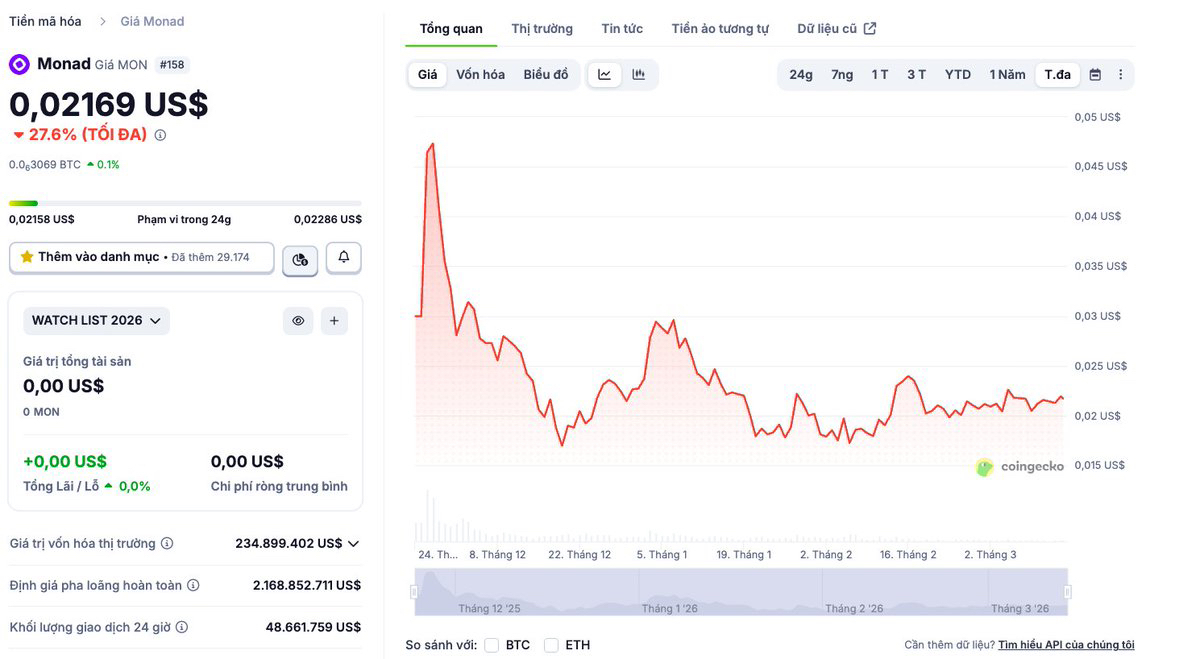Go to Tiền mã hóa breadcrumb
The width and height of the screenshot is (1200, 659).
(43, 21)
